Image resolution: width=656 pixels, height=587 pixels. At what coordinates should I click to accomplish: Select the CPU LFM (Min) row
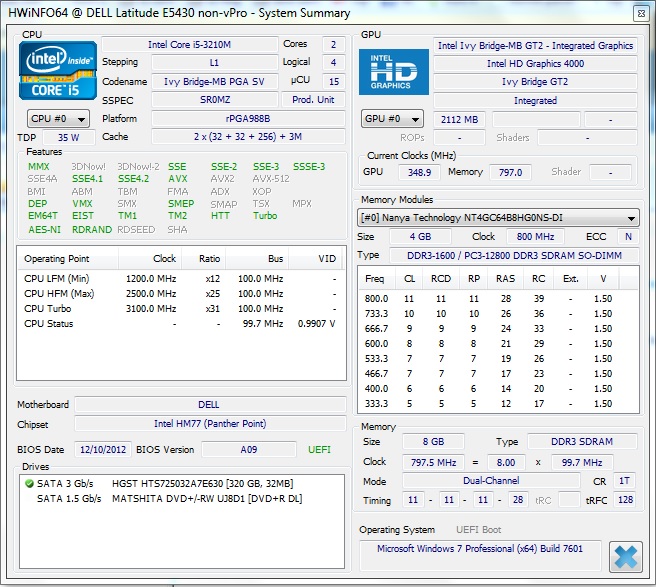(181, 279)
